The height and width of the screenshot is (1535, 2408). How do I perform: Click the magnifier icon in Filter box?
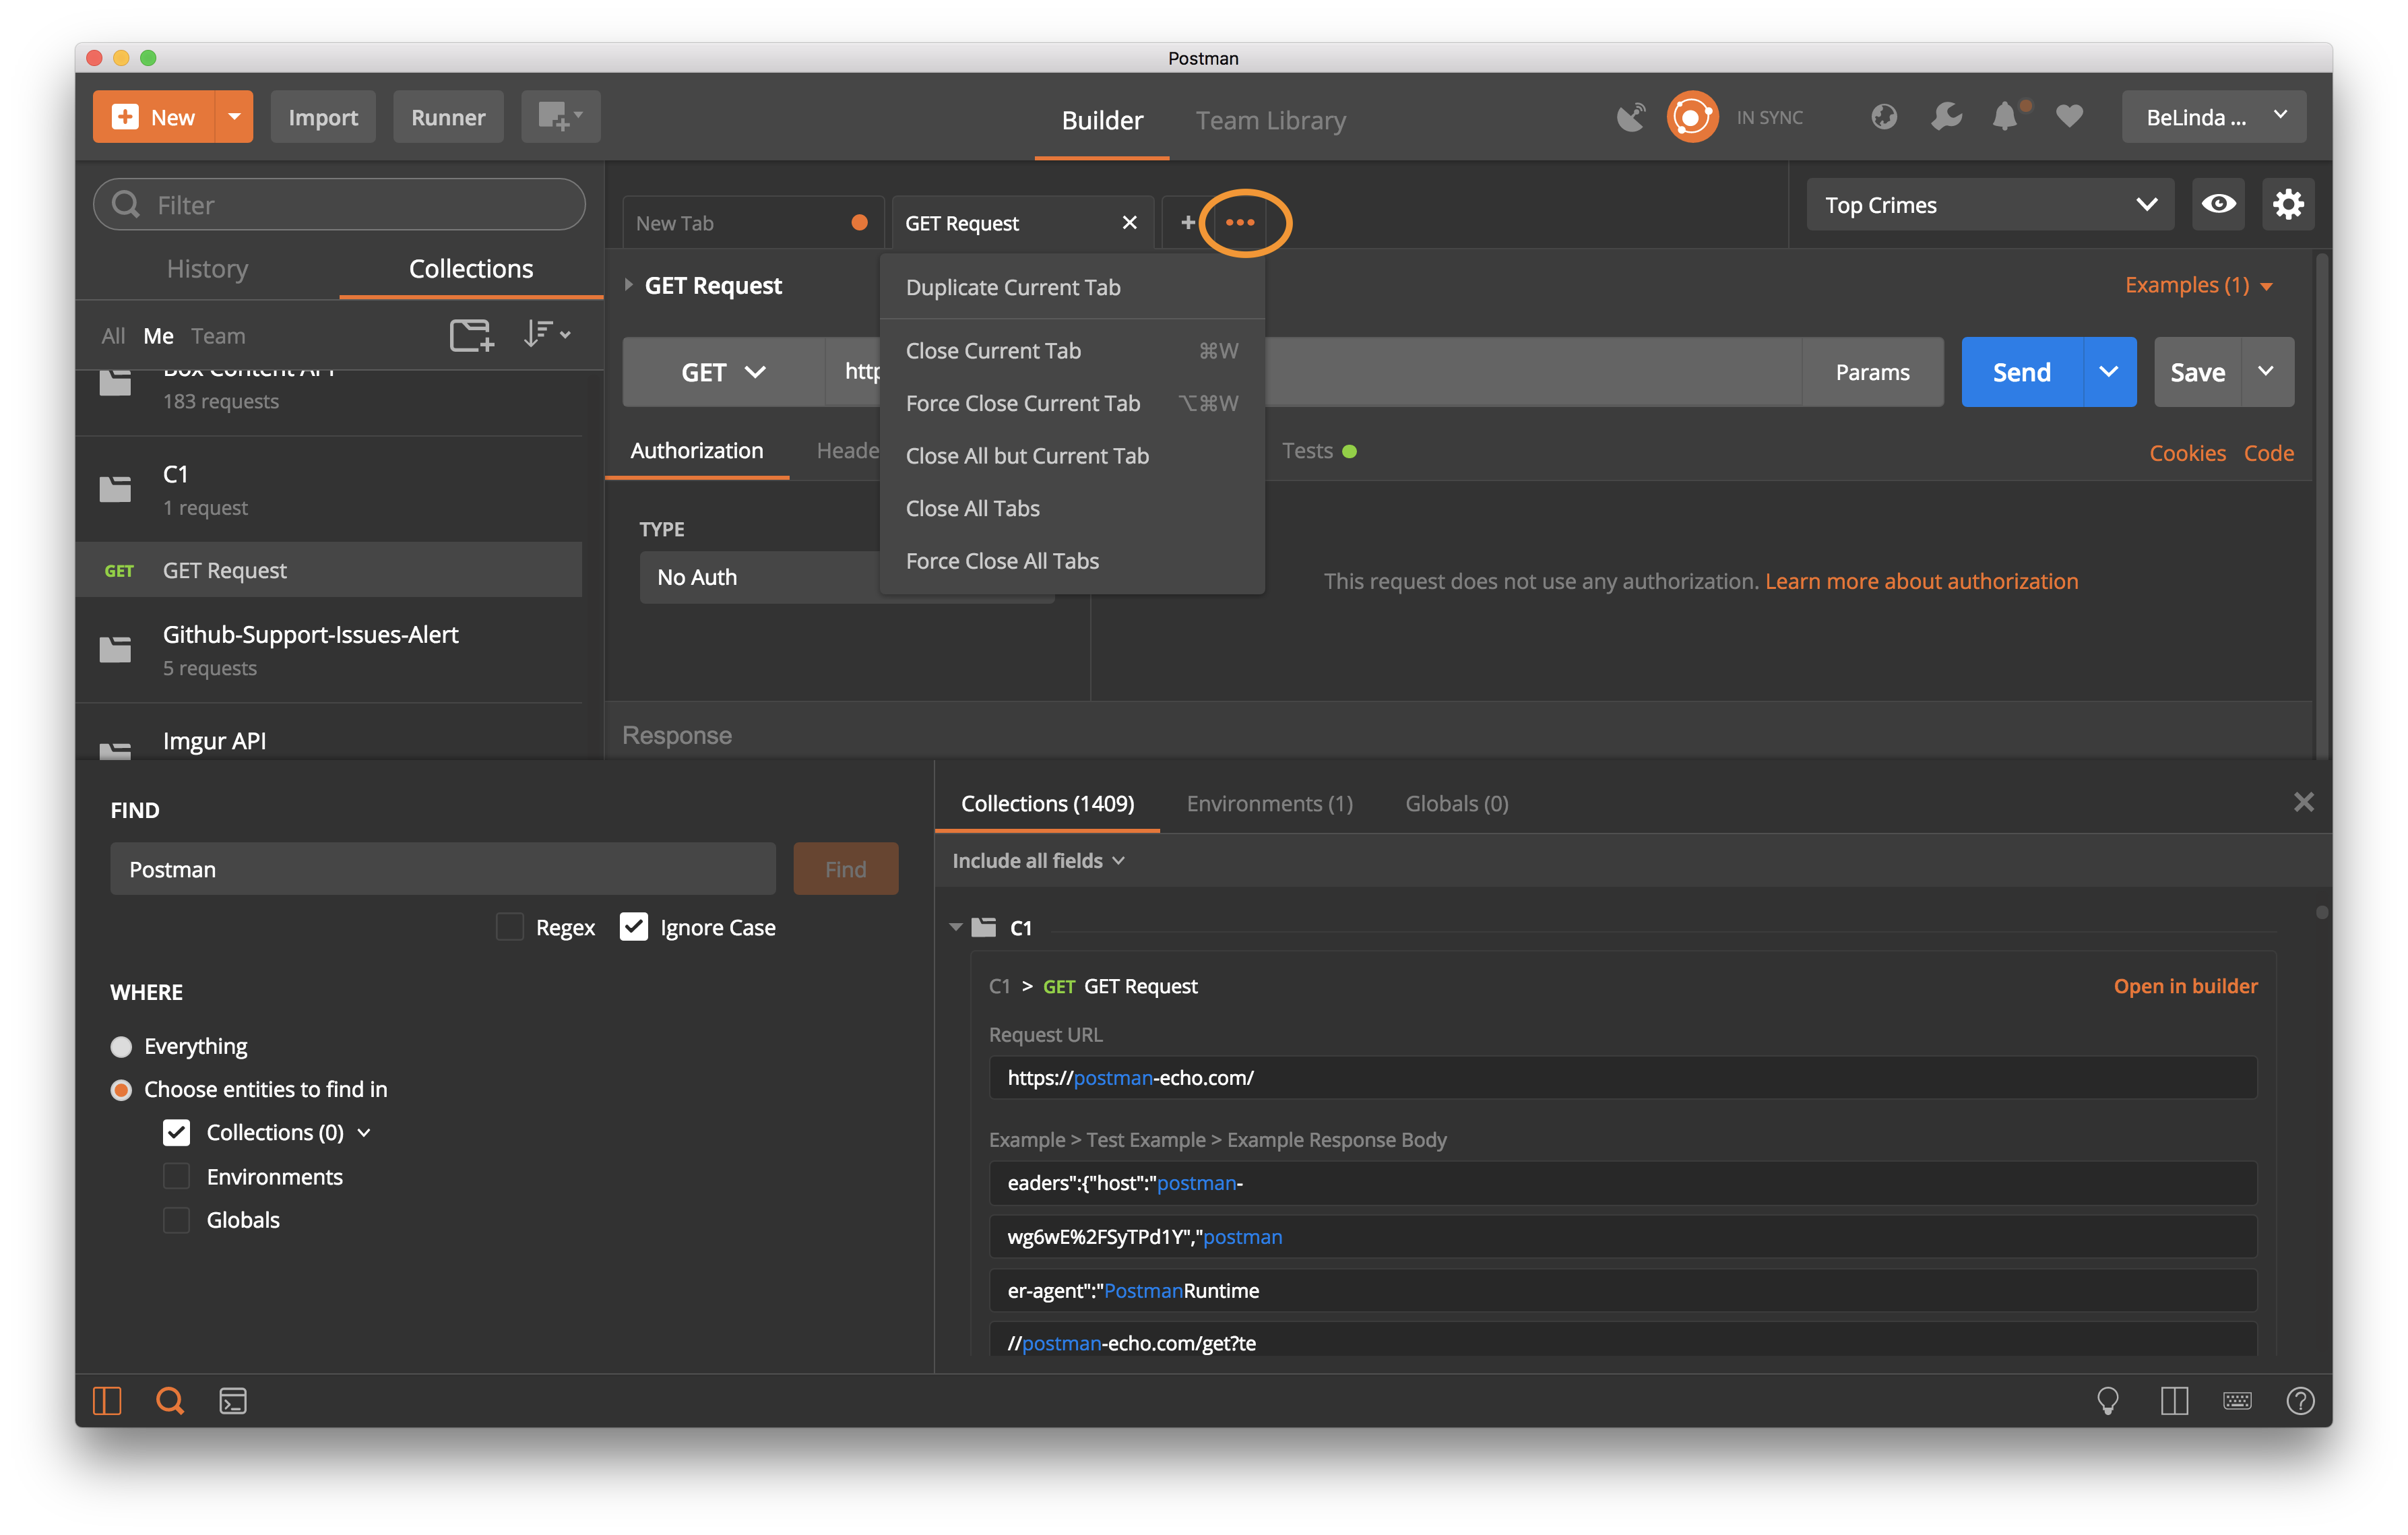click(x=126, y=204)
